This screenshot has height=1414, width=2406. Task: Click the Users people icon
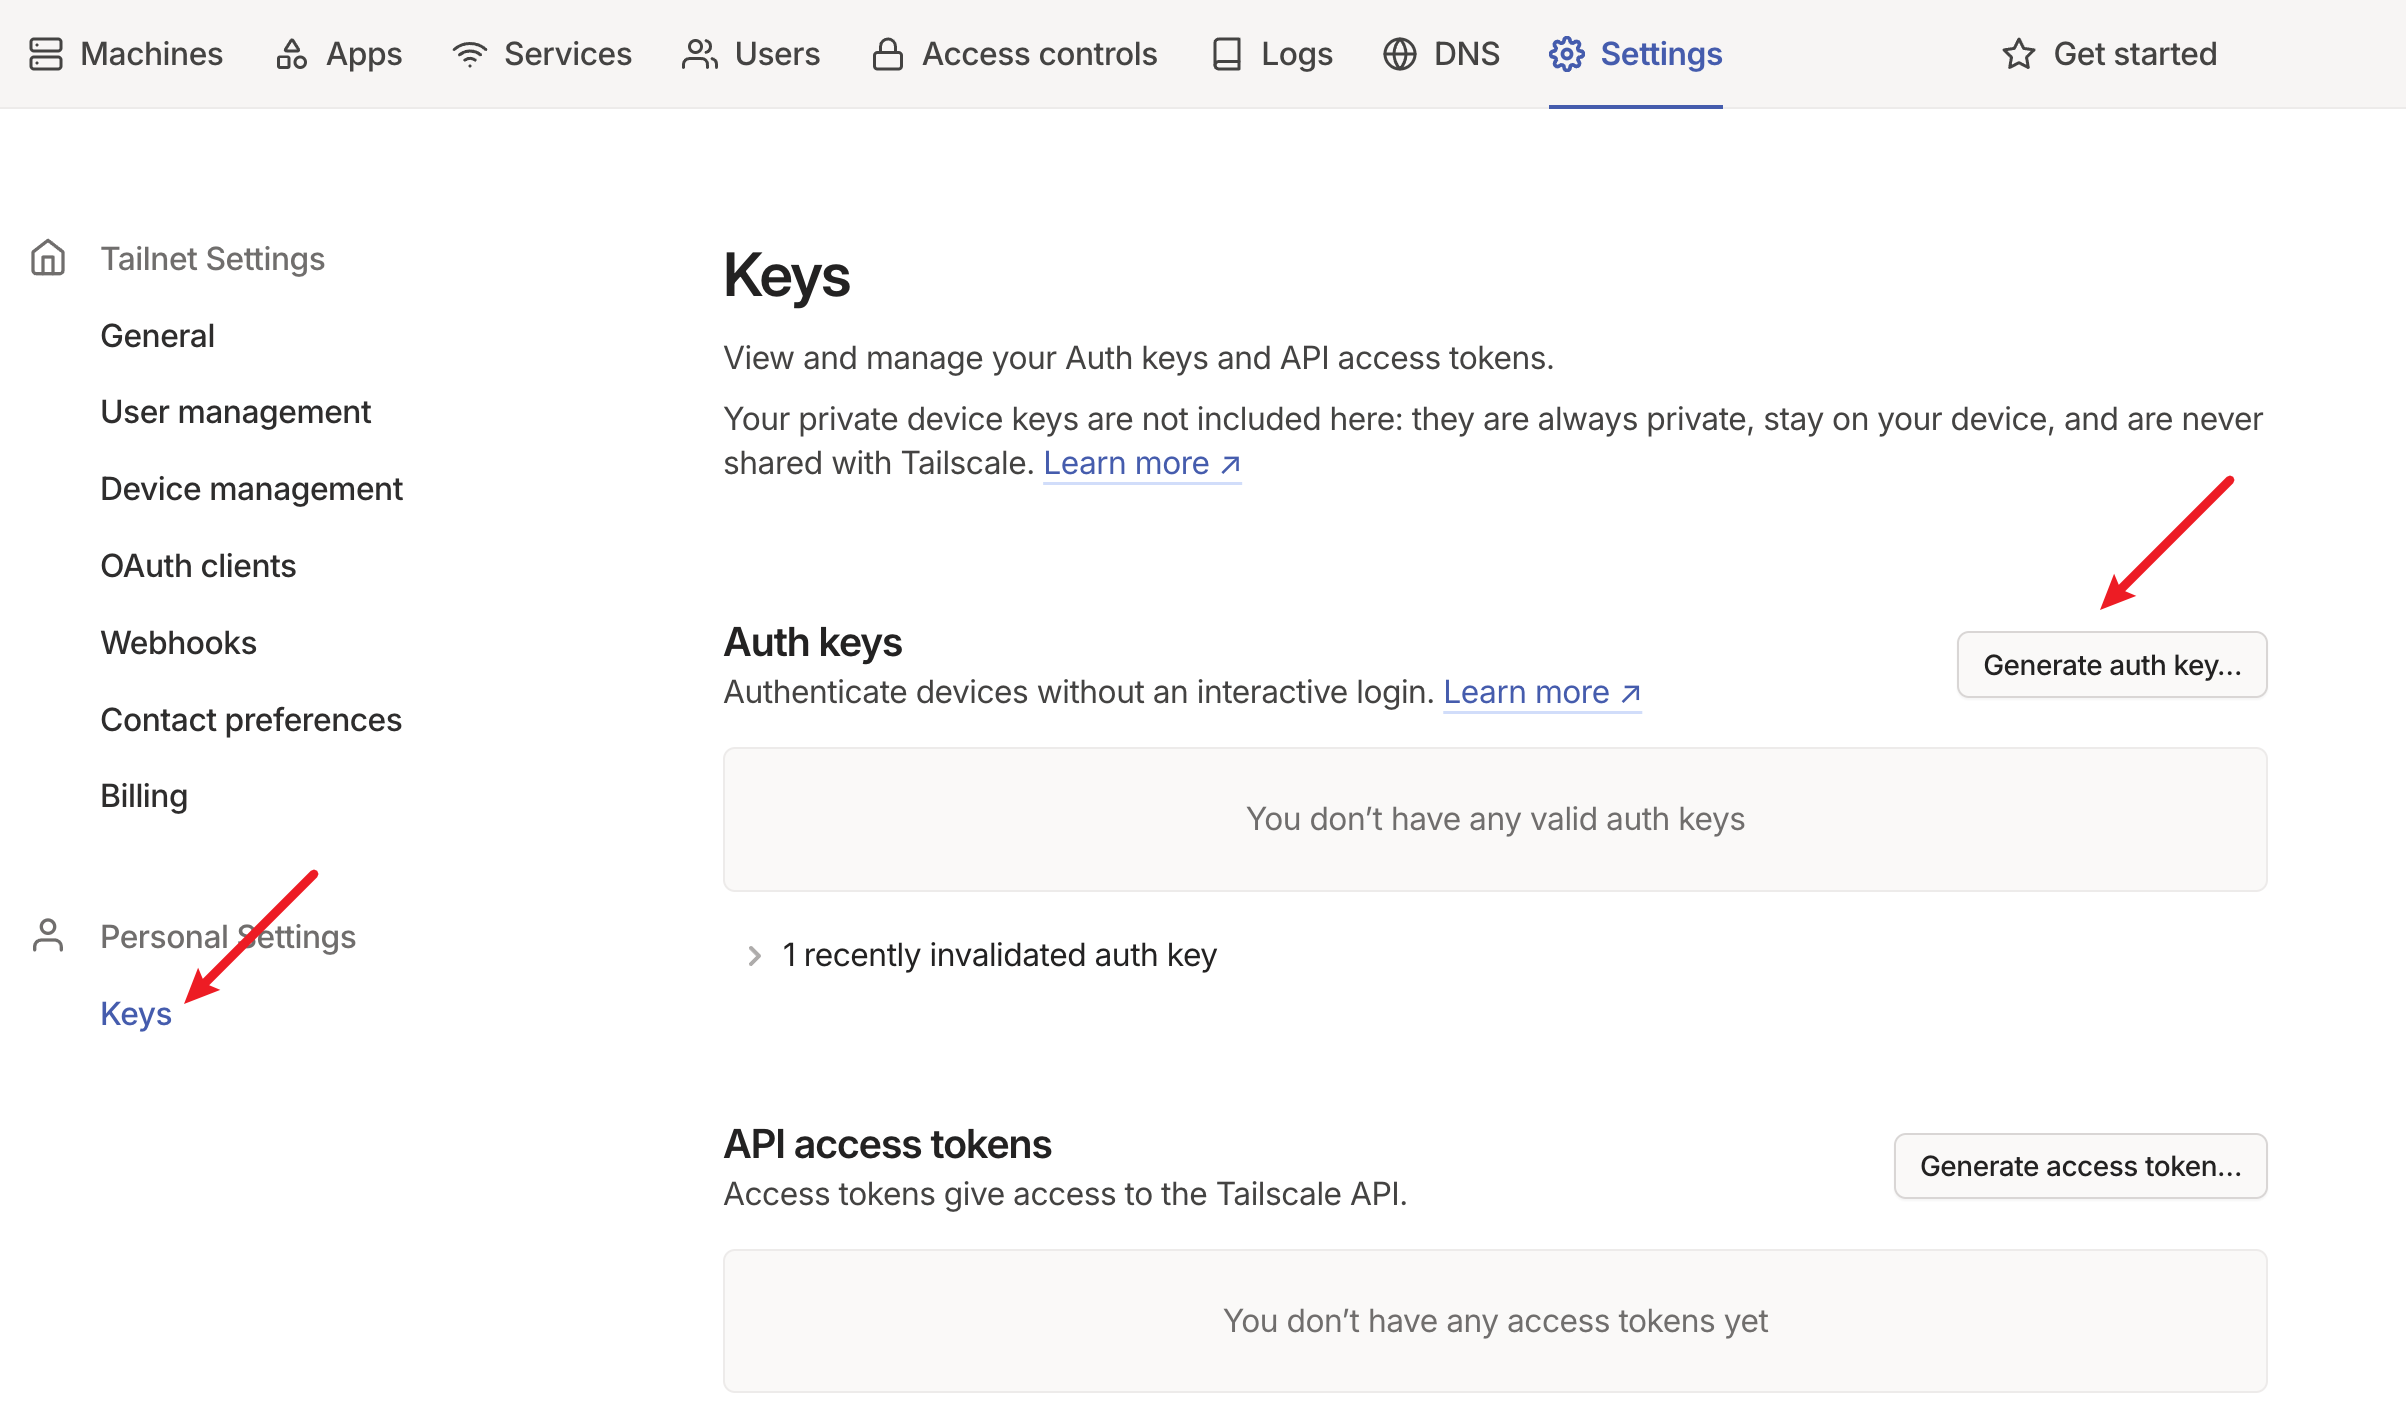click(699, 54)
